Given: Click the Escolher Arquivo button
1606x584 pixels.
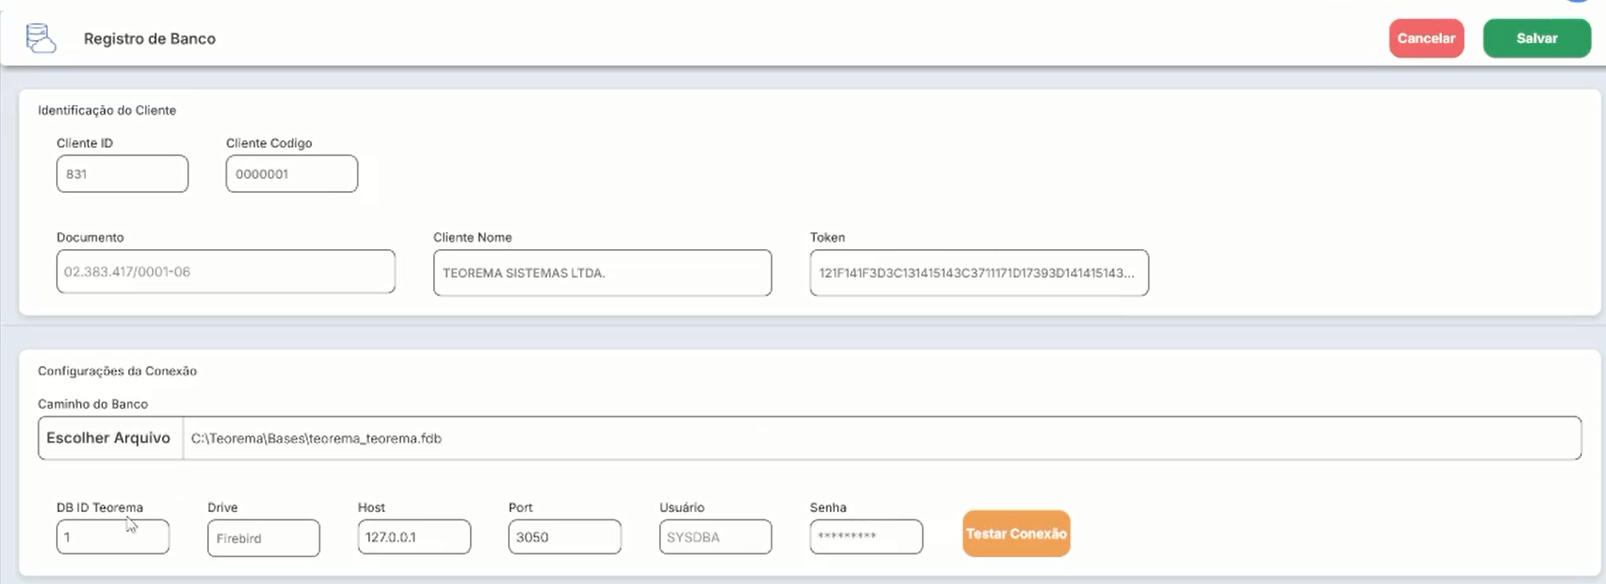Looking at the screenshot, I should point(110,438).
